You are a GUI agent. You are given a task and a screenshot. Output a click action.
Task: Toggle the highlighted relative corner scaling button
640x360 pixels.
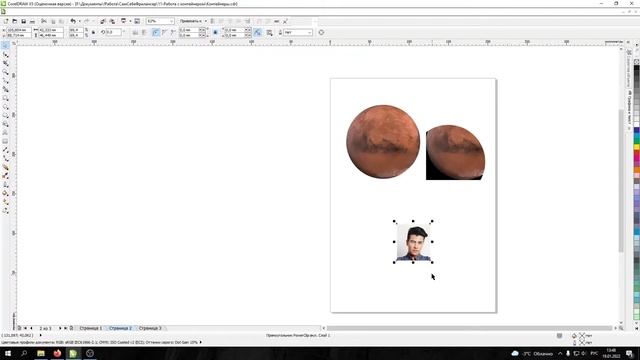(257, 32)
